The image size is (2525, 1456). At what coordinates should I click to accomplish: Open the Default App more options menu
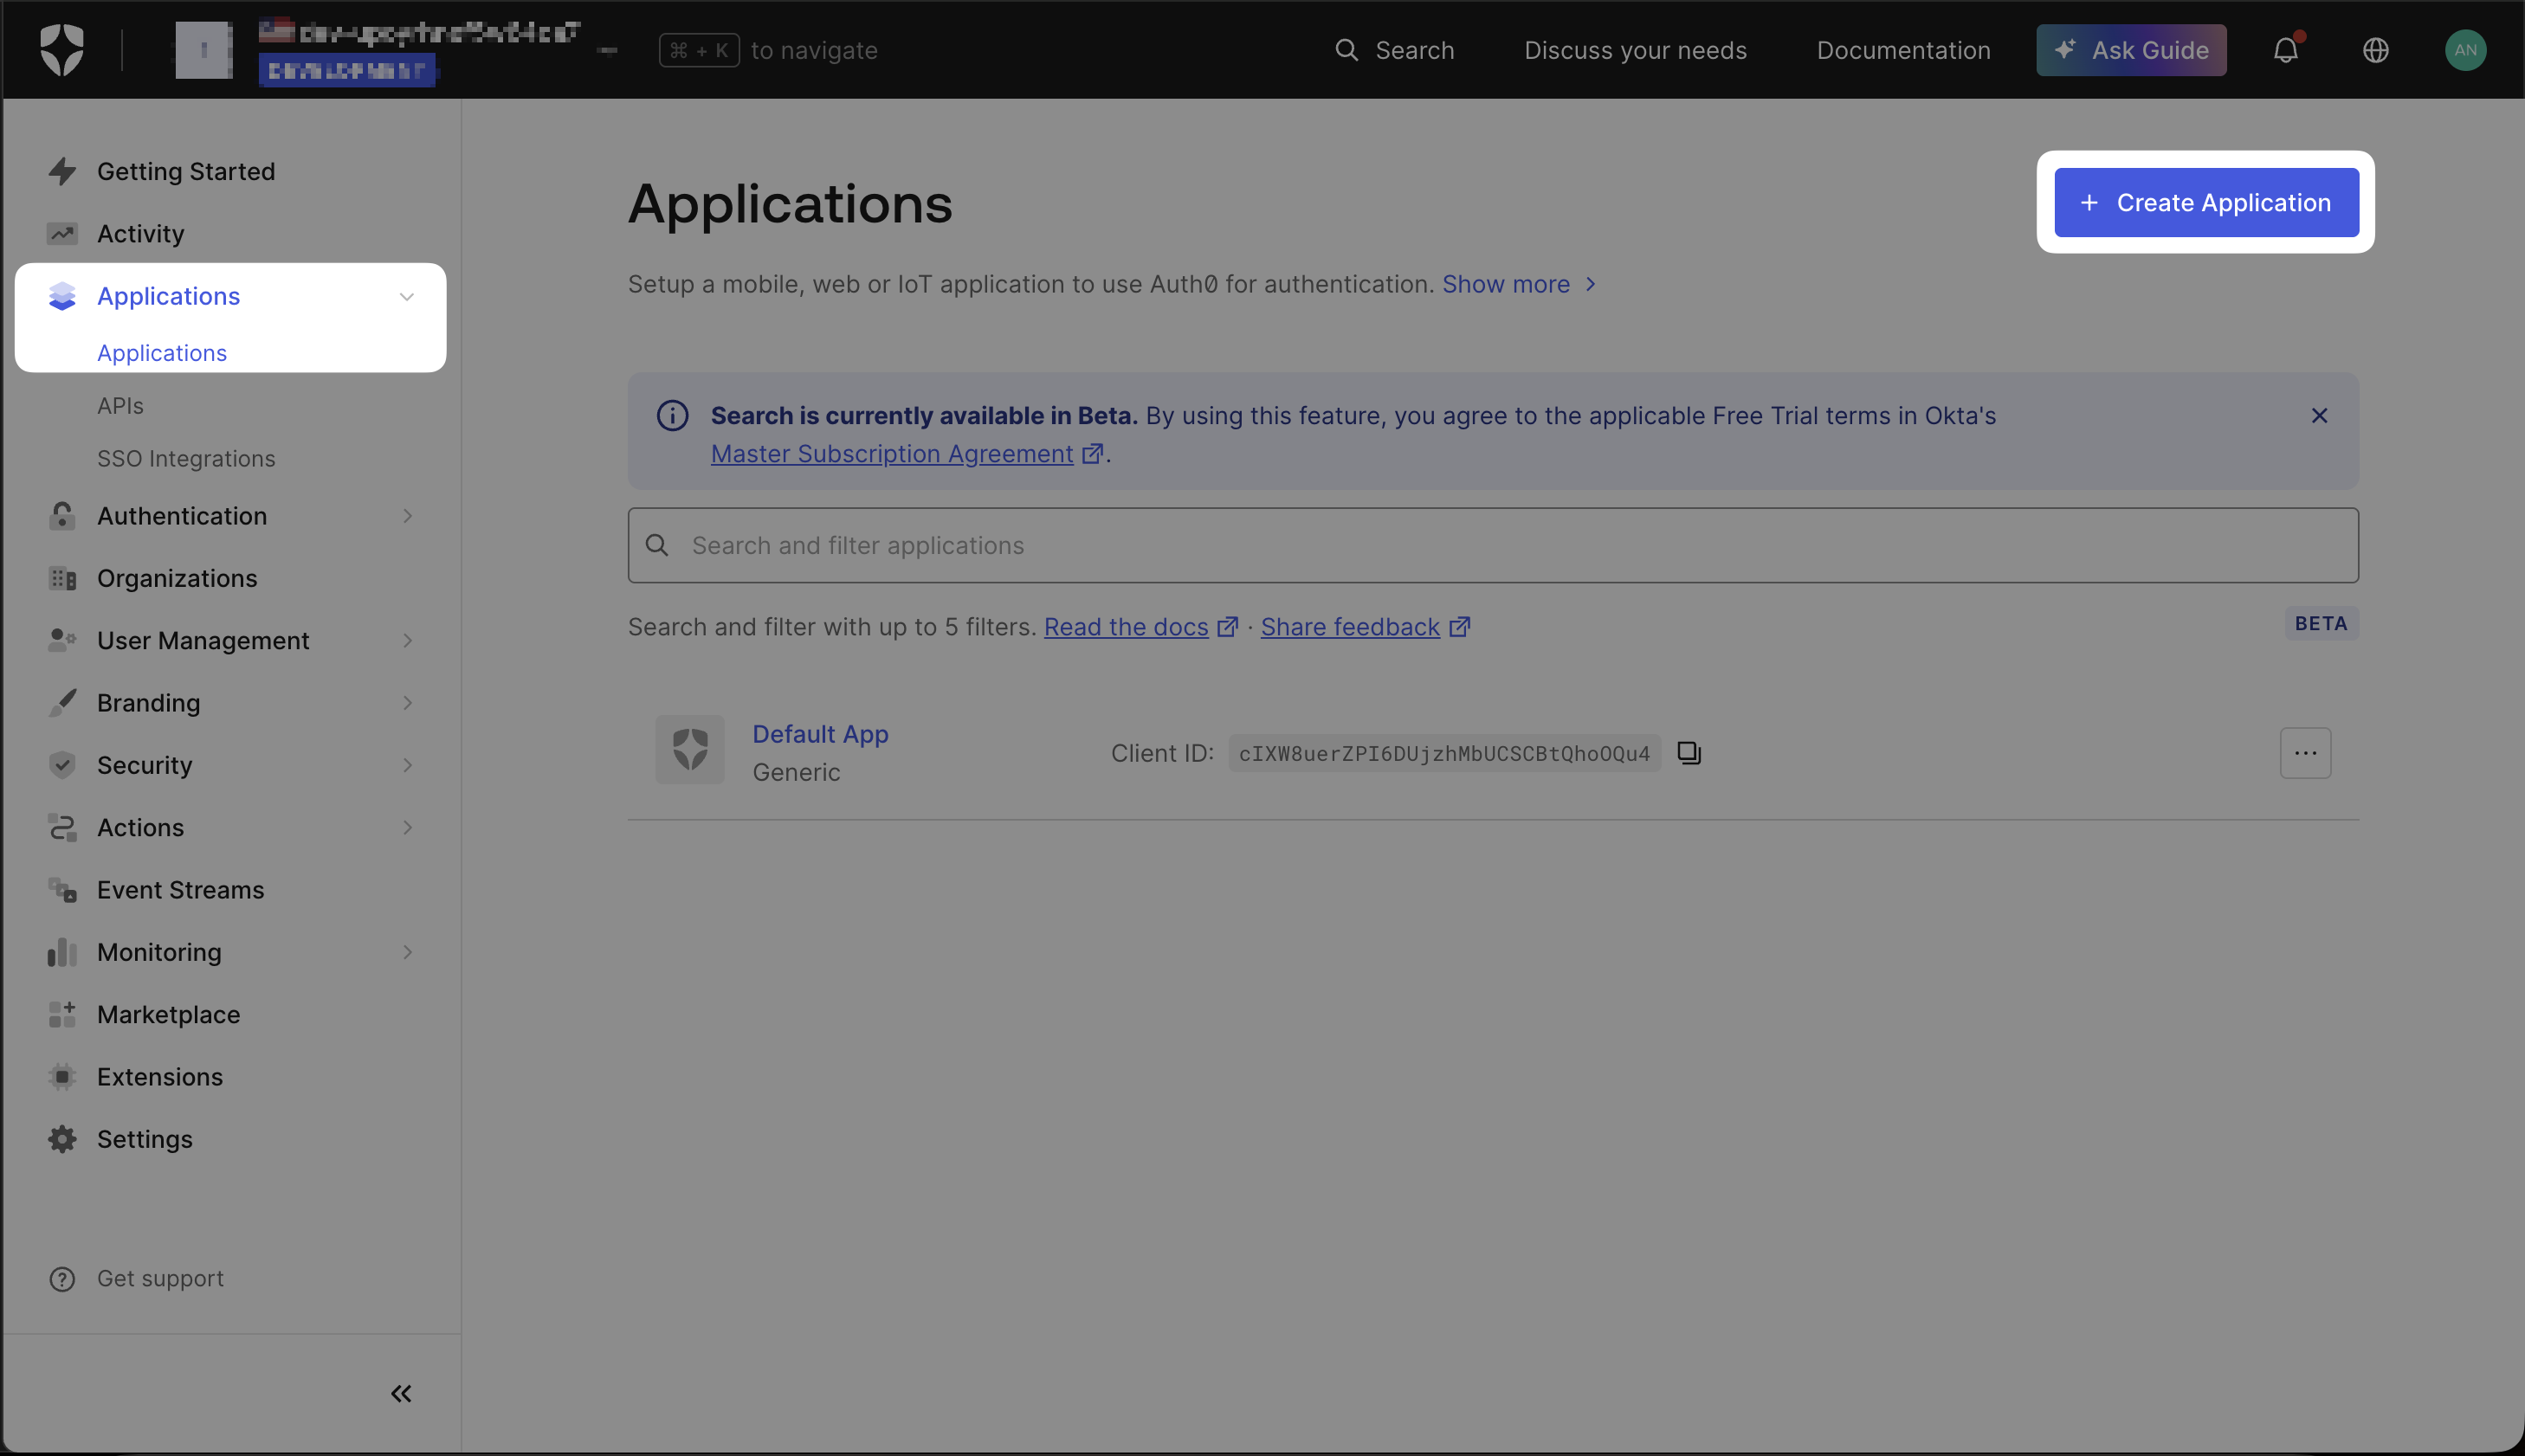pyautogui.click(x=2305, y=753)
